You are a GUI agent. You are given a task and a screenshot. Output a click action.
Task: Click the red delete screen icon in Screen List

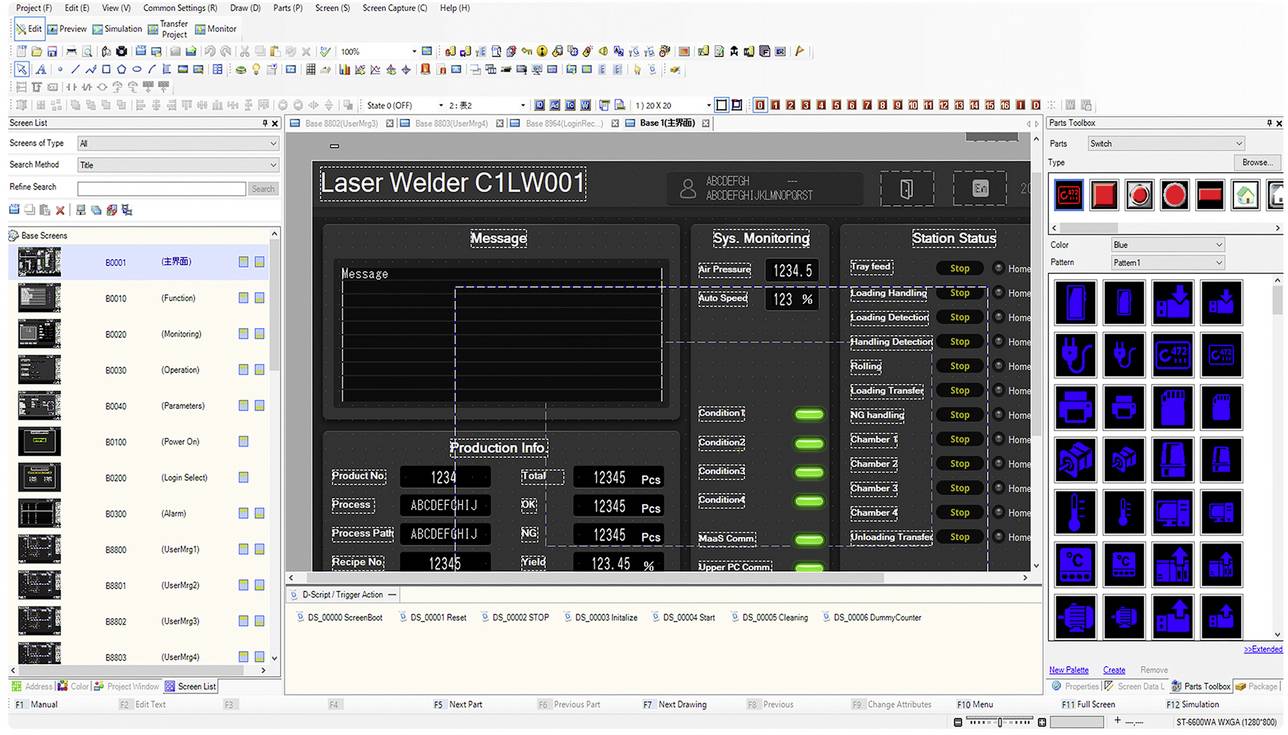pos(60,210)
